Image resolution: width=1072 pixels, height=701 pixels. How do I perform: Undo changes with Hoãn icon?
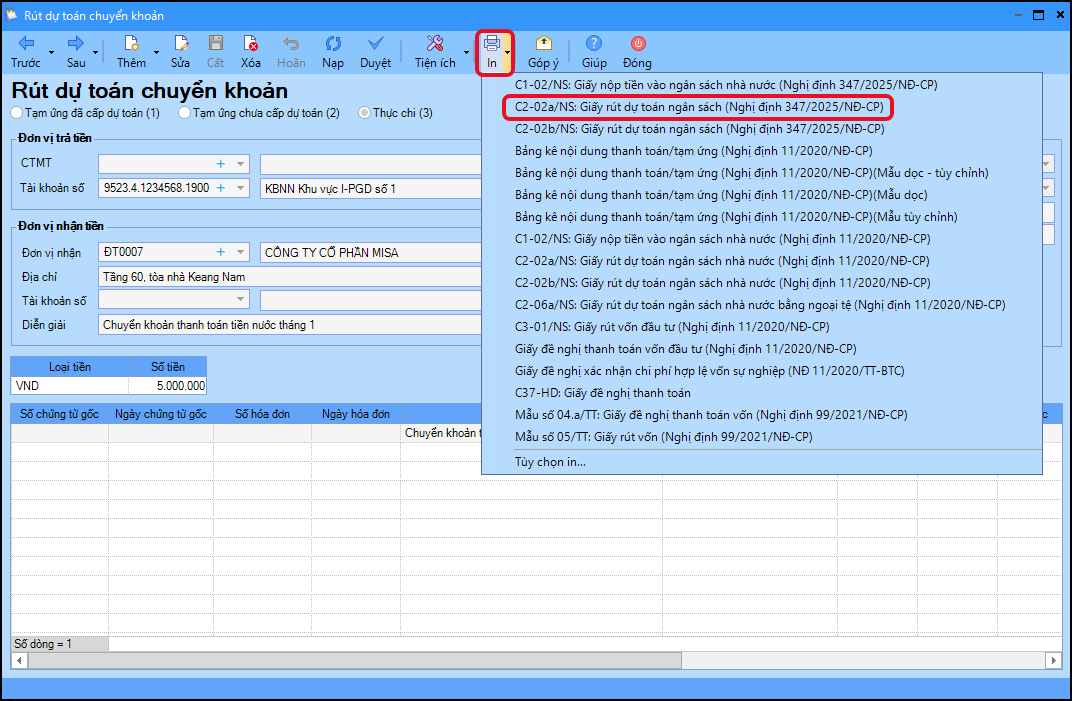point(291,44)
